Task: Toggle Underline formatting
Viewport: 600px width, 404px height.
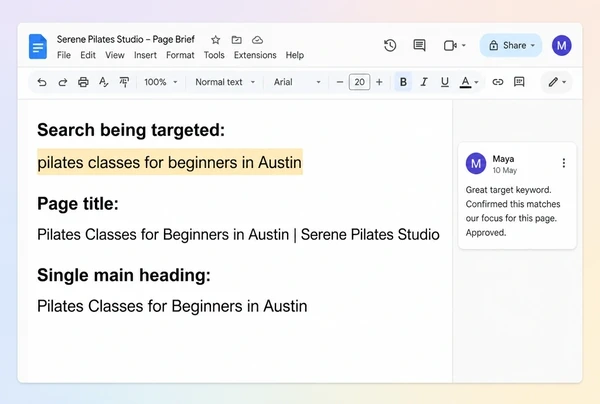Action: pyautogui.click(x=444, y=82)
